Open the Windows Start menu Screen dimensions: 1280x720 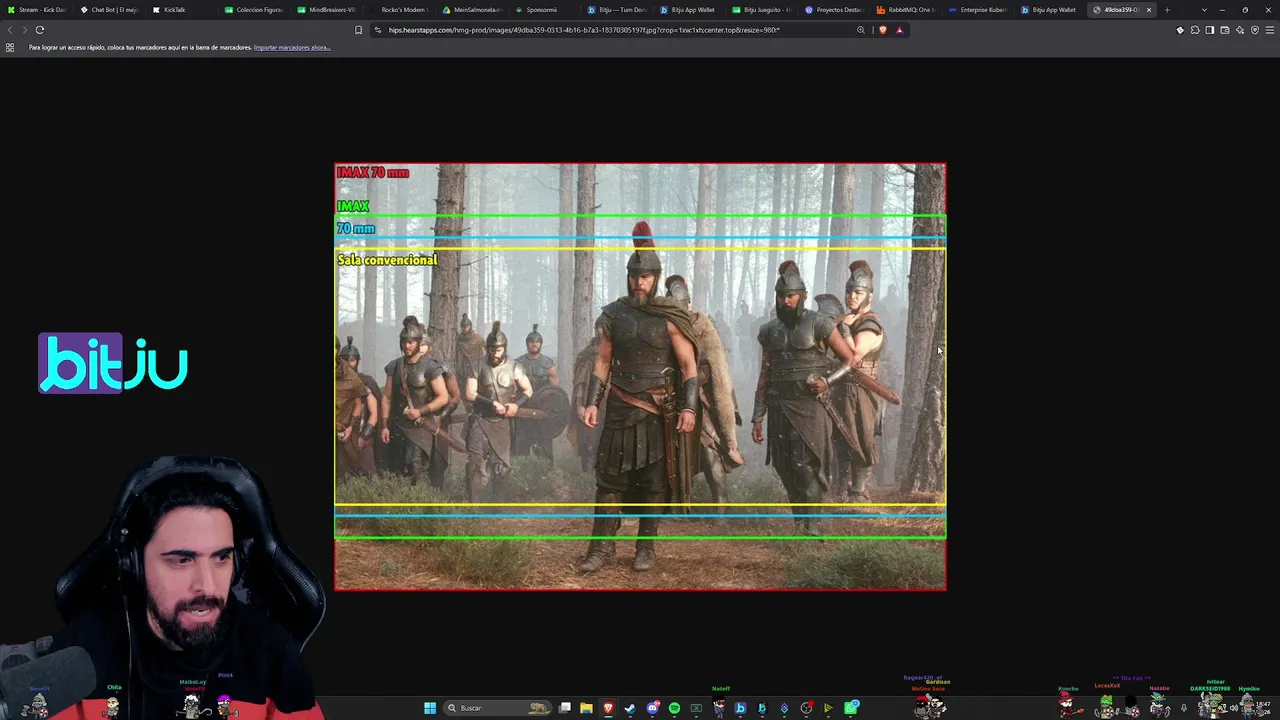(430, 708)
